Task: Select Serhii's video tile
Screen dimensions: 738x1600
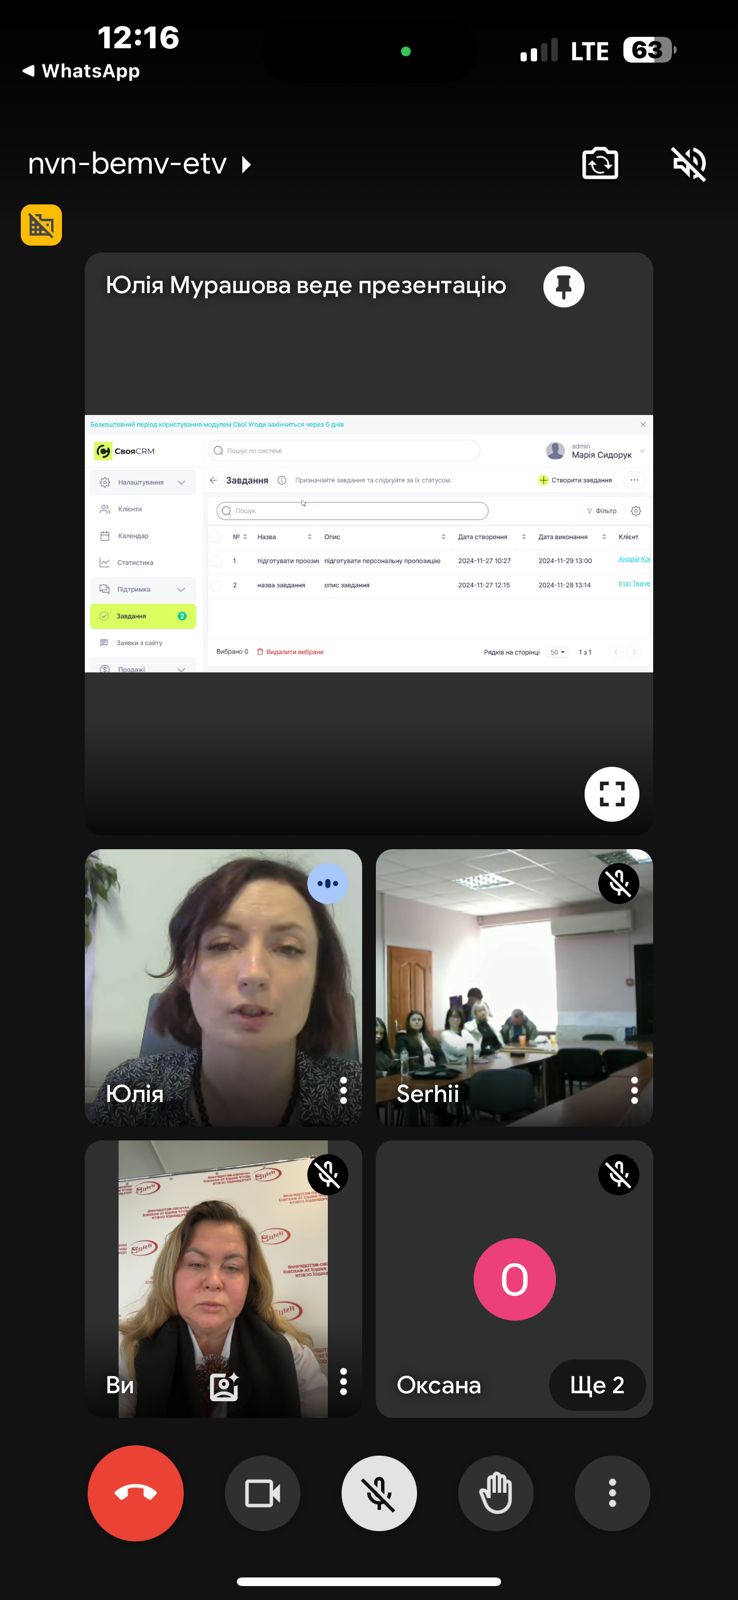Action: 514,988
